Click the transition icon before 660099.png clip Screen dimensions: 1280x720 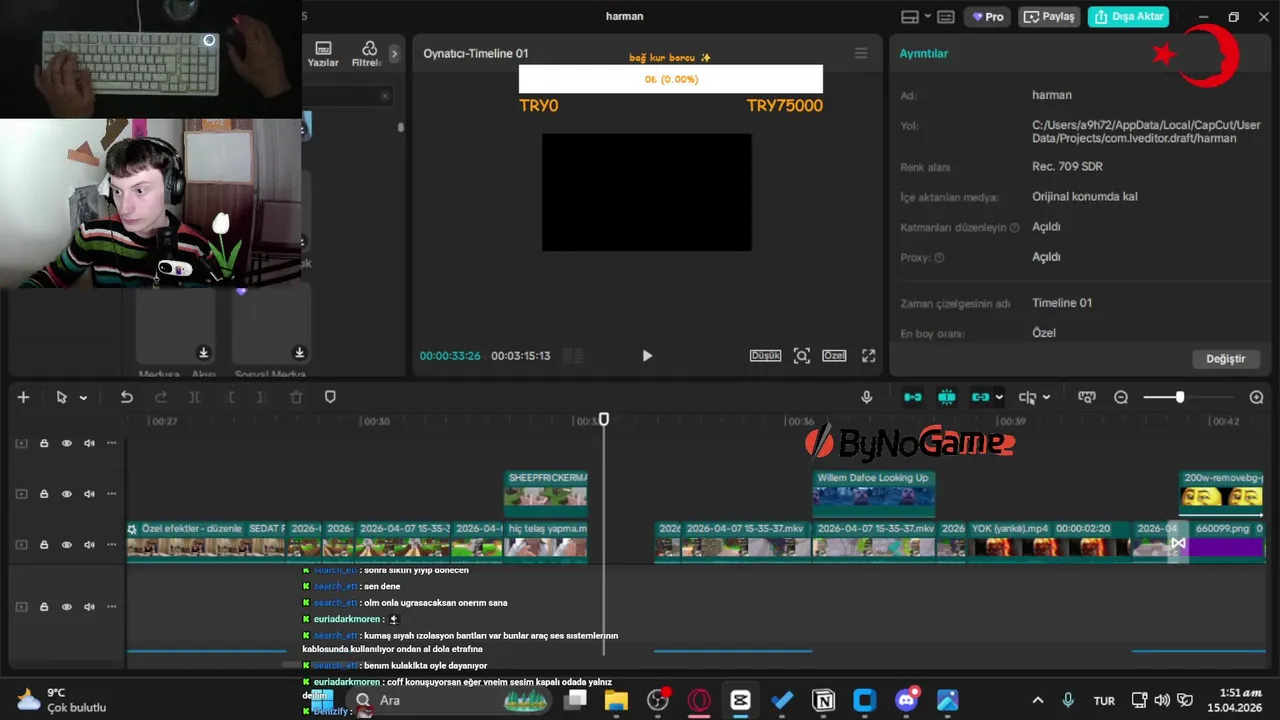pyautogui.click(x=1178, y=543)
